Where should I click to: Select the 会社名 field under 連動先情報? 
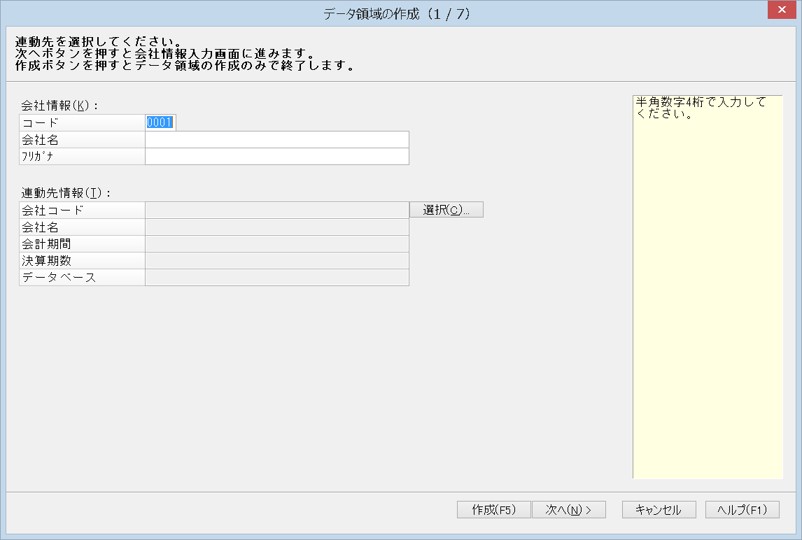(277, 227)
